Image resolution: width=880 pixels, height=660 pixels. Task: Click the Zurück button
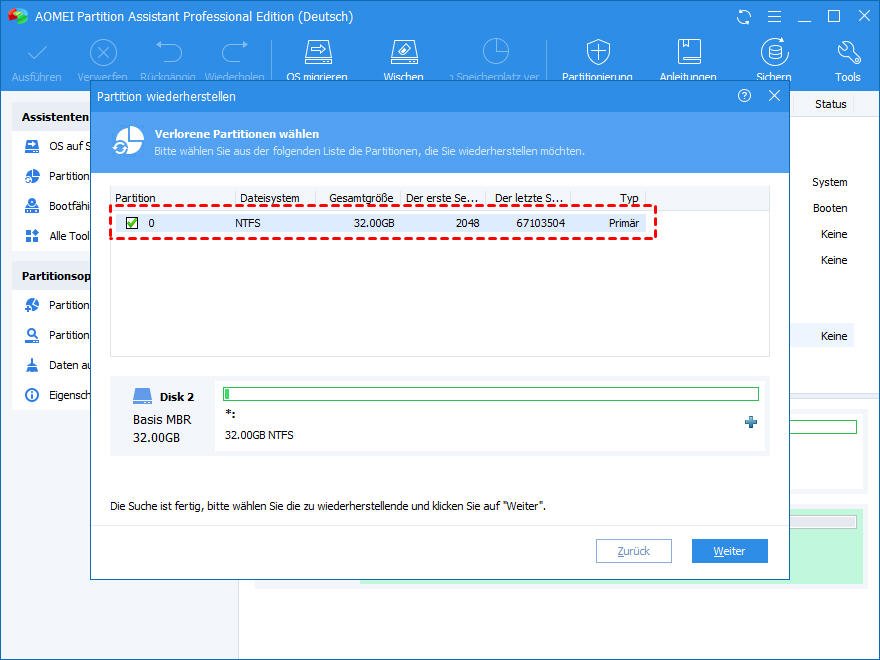(x=634, y=551)
